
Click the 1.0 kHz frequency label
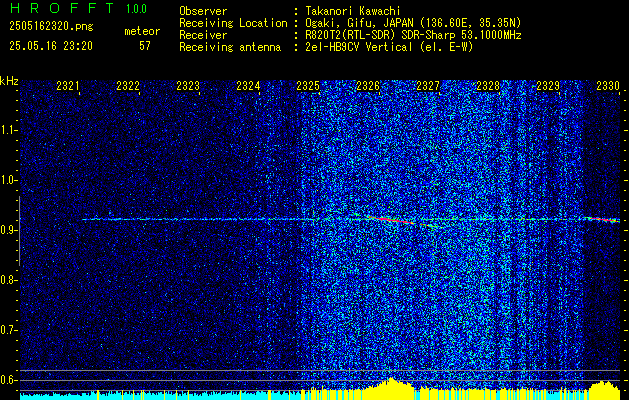click(9, 180)
